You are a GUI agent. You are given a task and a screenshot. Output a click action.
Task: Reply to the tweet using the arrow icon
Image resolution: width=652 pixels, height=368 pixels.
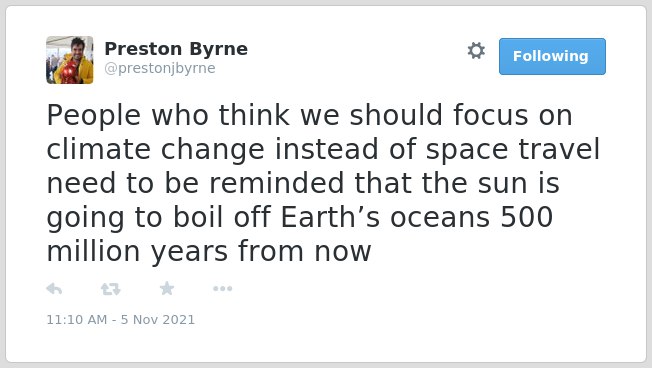point(54,289)
